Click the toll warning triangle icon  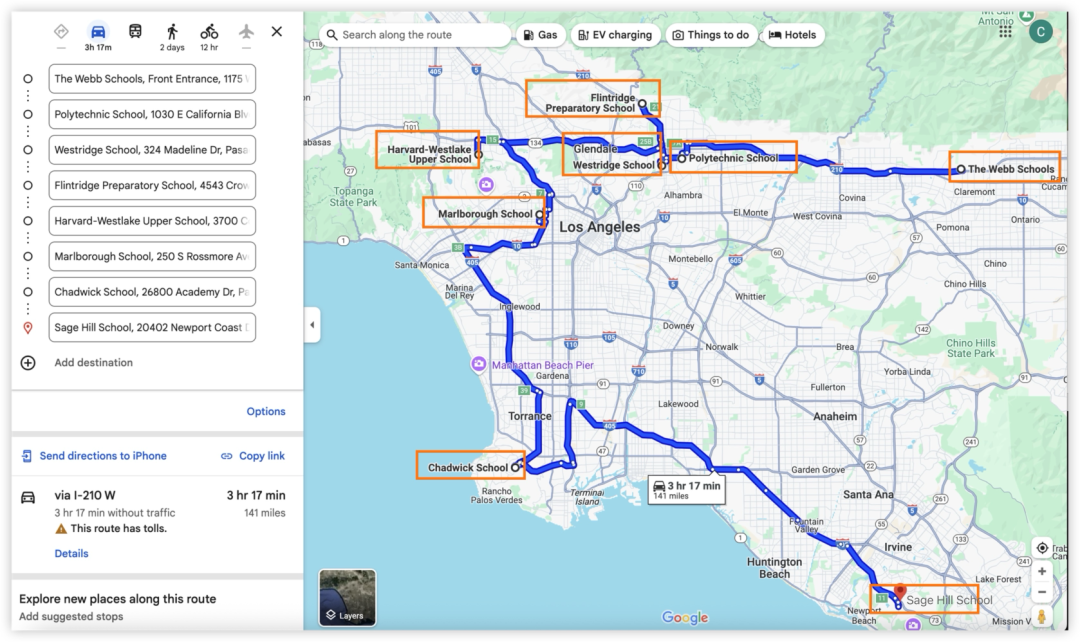pos(61,529)
